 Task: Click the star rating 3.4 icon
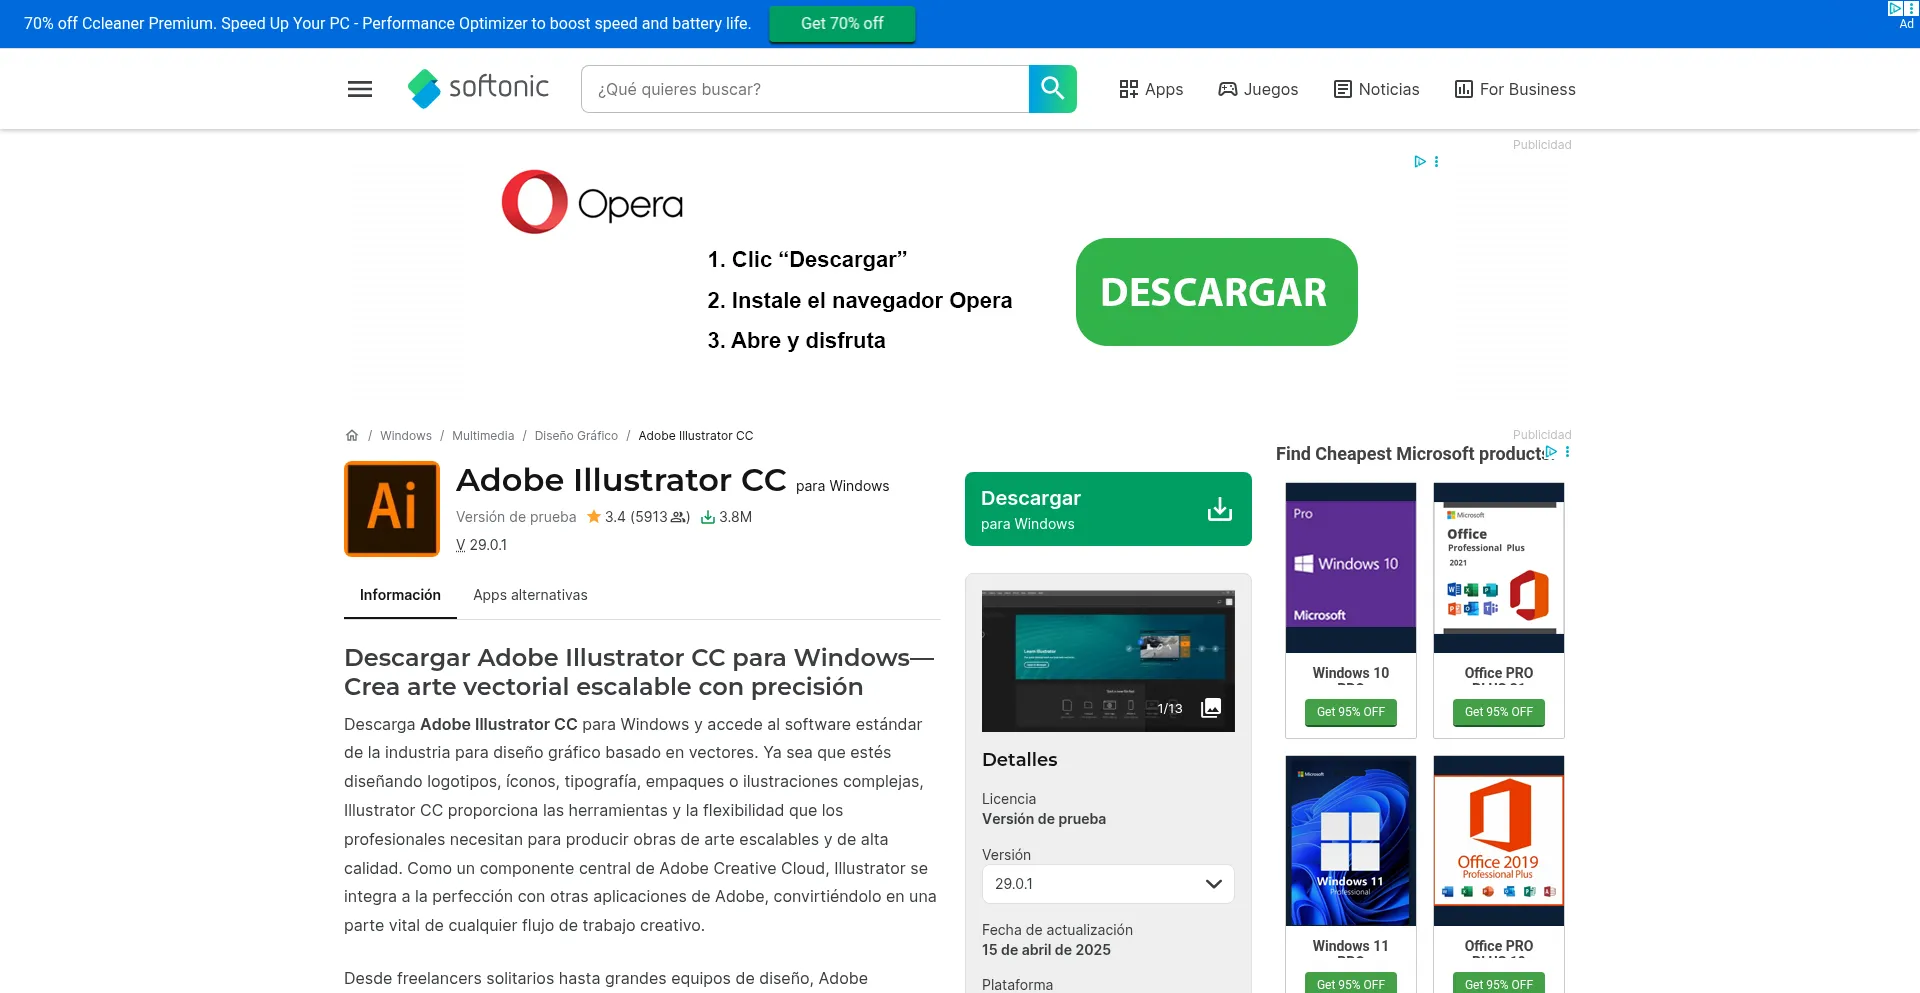point(594,517)
